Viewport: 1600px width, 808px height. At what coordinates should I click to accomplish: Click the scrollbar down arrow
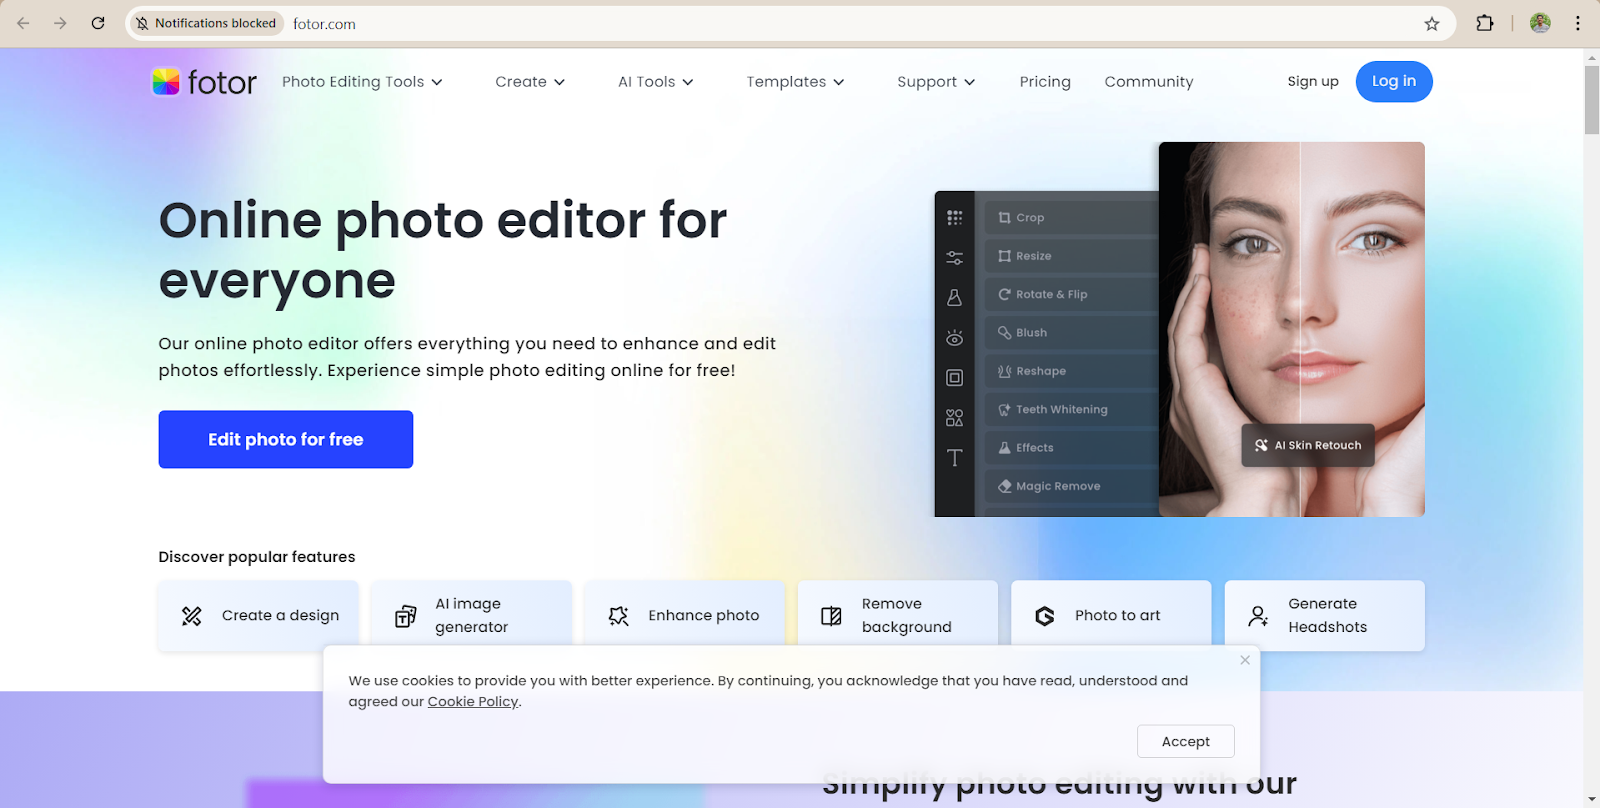pos(1592,800)
